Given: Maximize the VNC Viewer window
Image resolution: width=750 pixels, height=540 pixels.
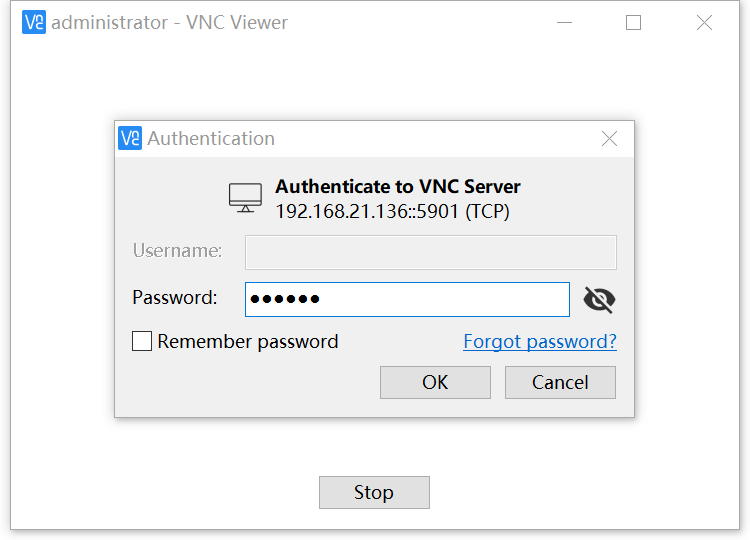Looking at the screenshot, I should [633, 23].
